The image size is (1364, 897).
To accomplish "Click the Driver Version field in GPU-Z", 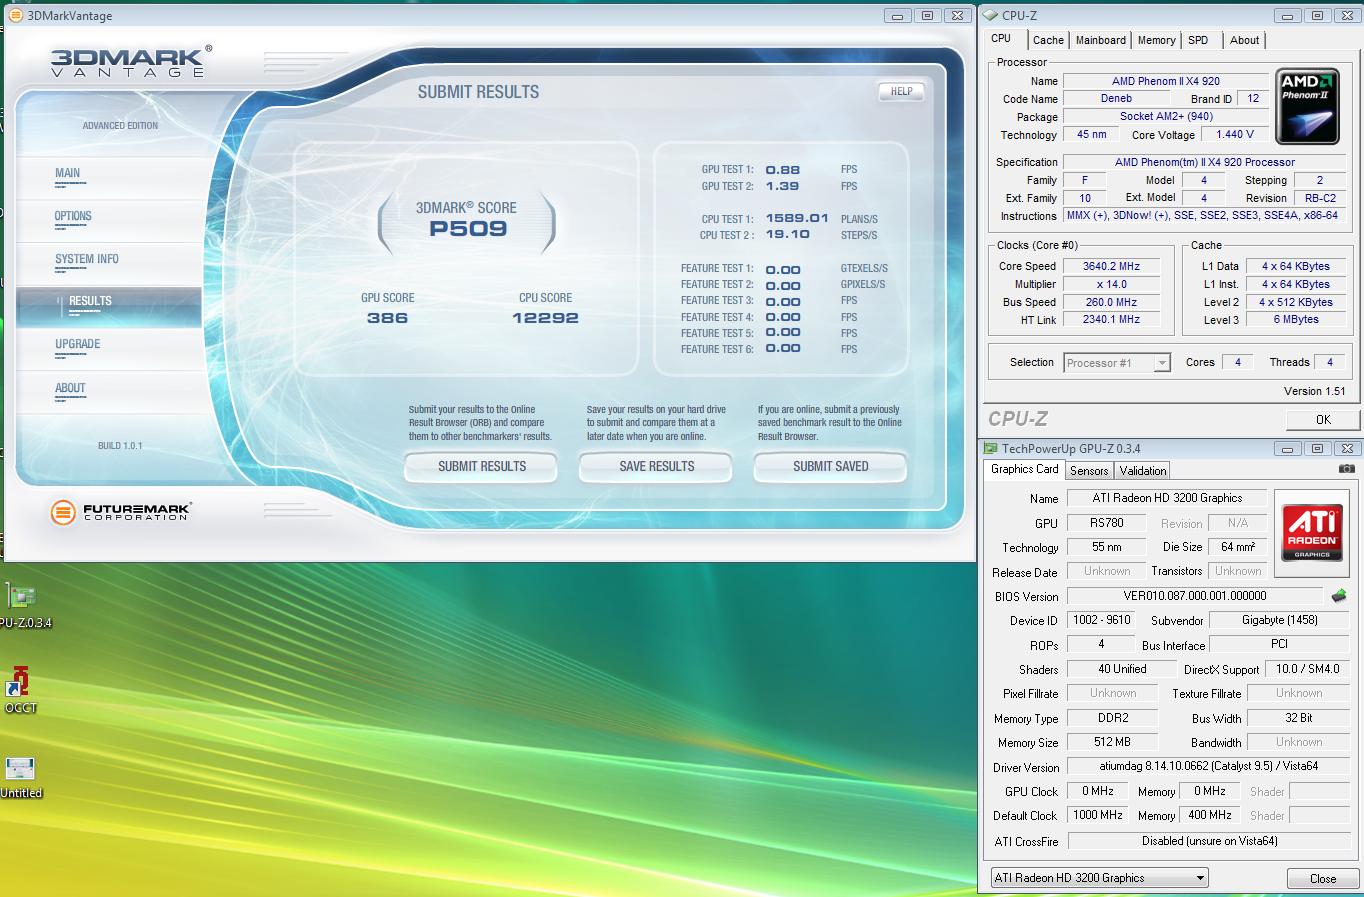I will click(x=1208, y=766).
